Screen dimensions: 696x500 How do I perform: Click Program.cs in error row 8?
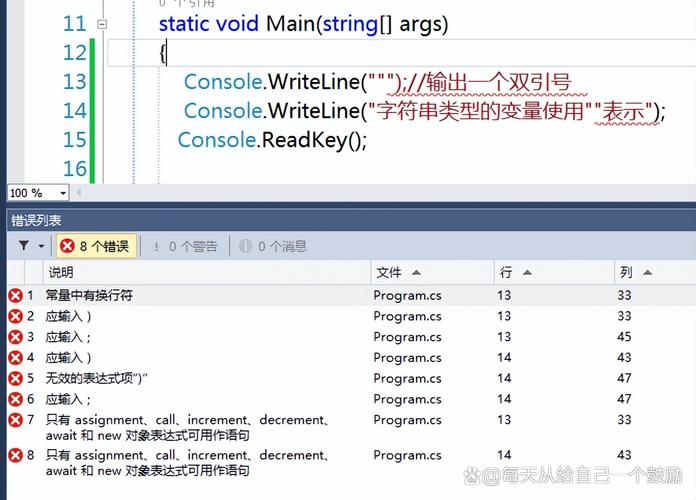pos(407,455)
